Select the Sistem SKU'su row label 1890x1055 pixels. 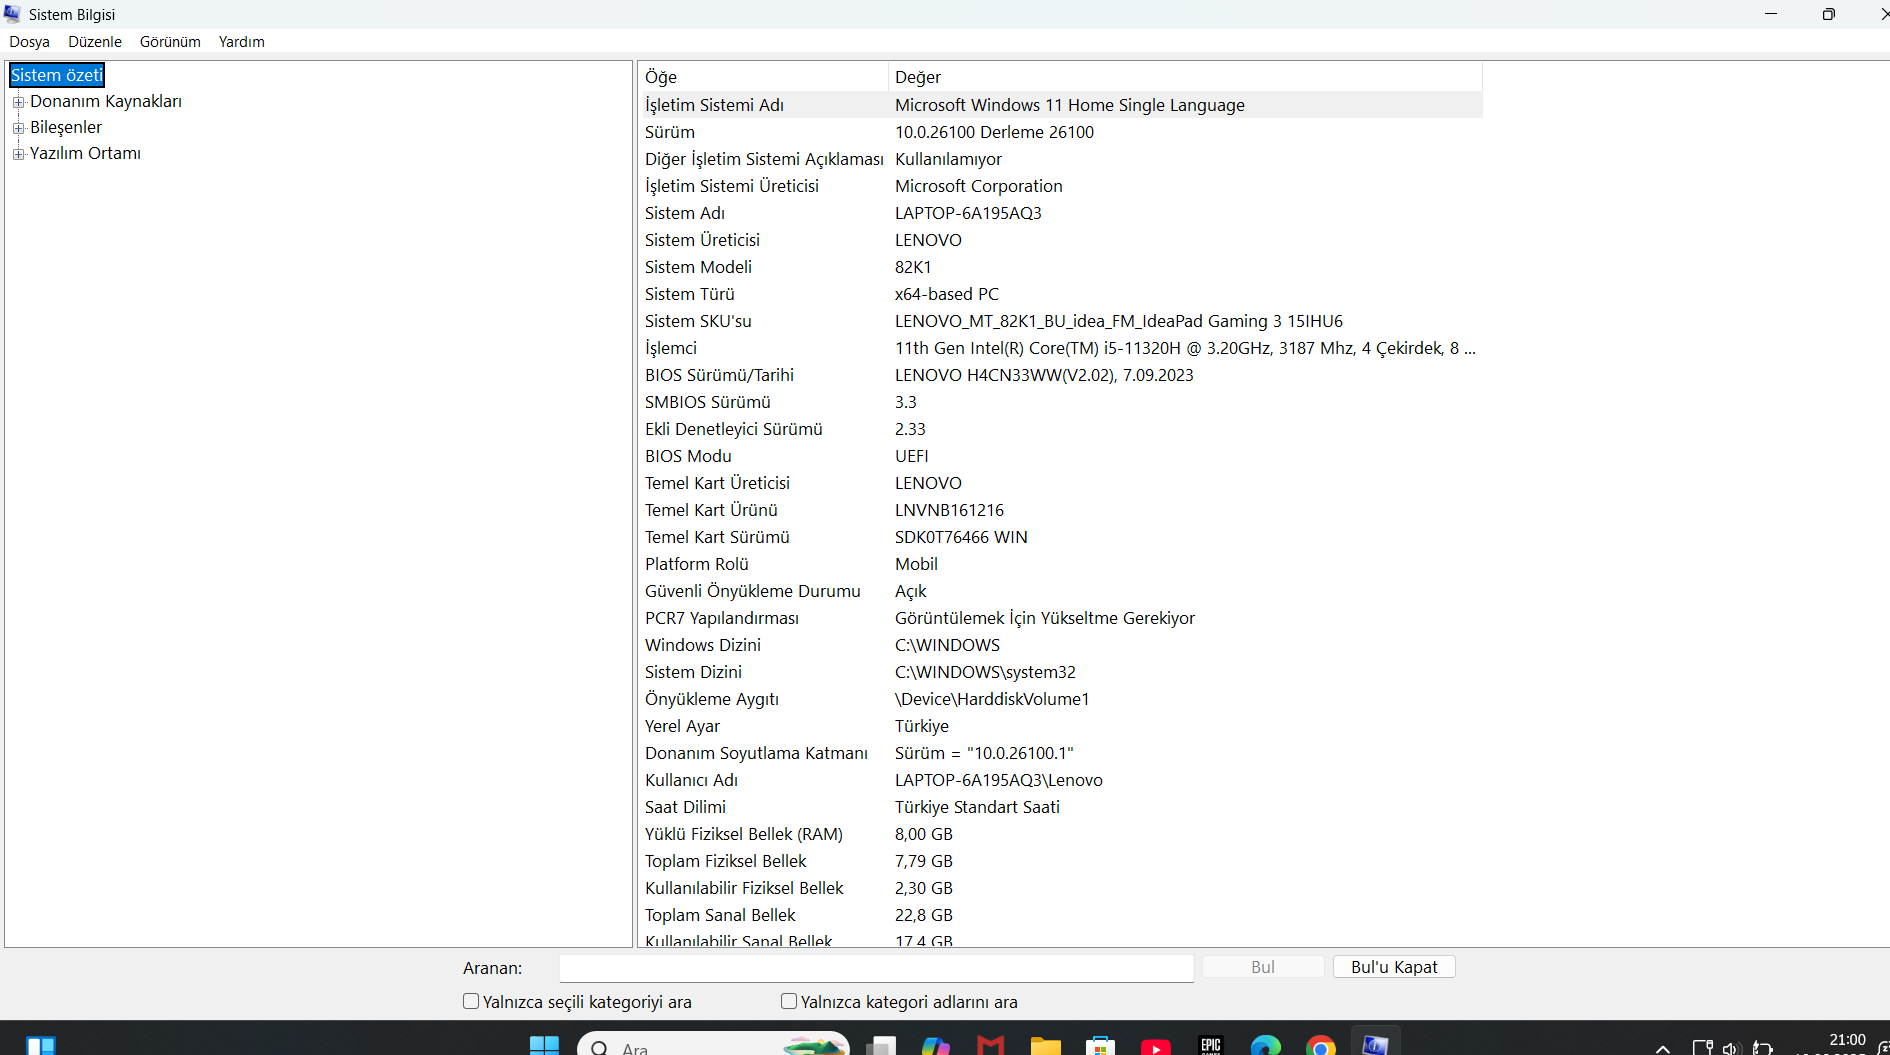698,321
